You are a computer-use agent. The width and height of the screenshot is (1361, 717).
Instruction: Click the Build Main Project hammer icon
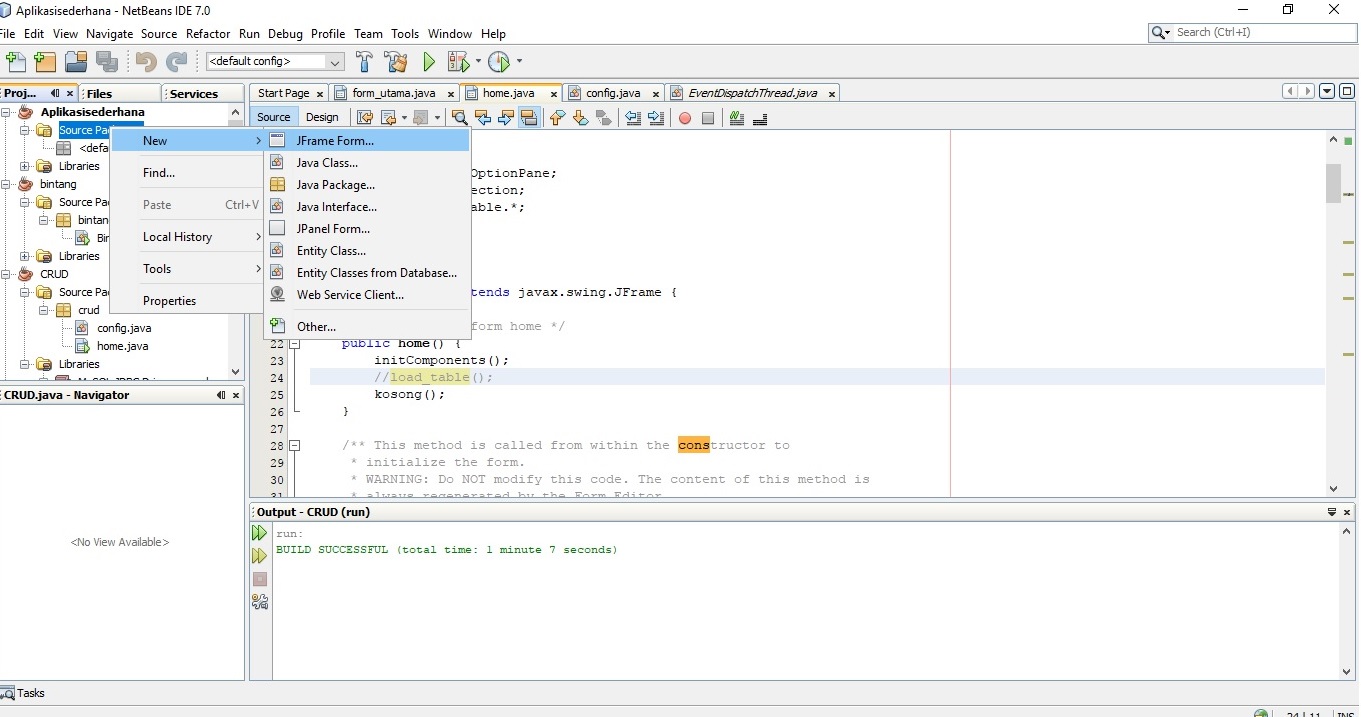click(364, 62)
